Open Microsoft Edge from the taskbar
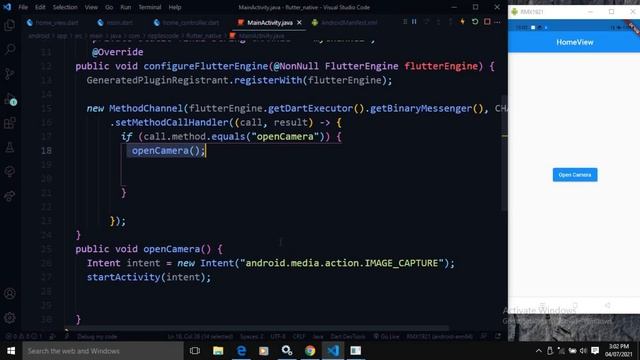640x360 pixels. (x=241, y=351)
